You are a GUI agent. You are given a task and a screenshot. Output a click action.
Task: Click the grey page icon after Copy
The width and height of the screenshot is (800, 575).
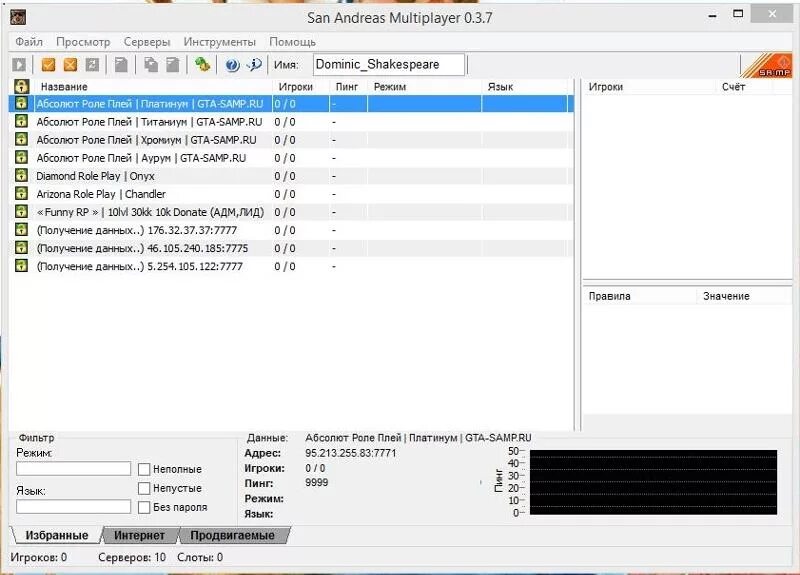pyautogui.click(x=173, y=65)
